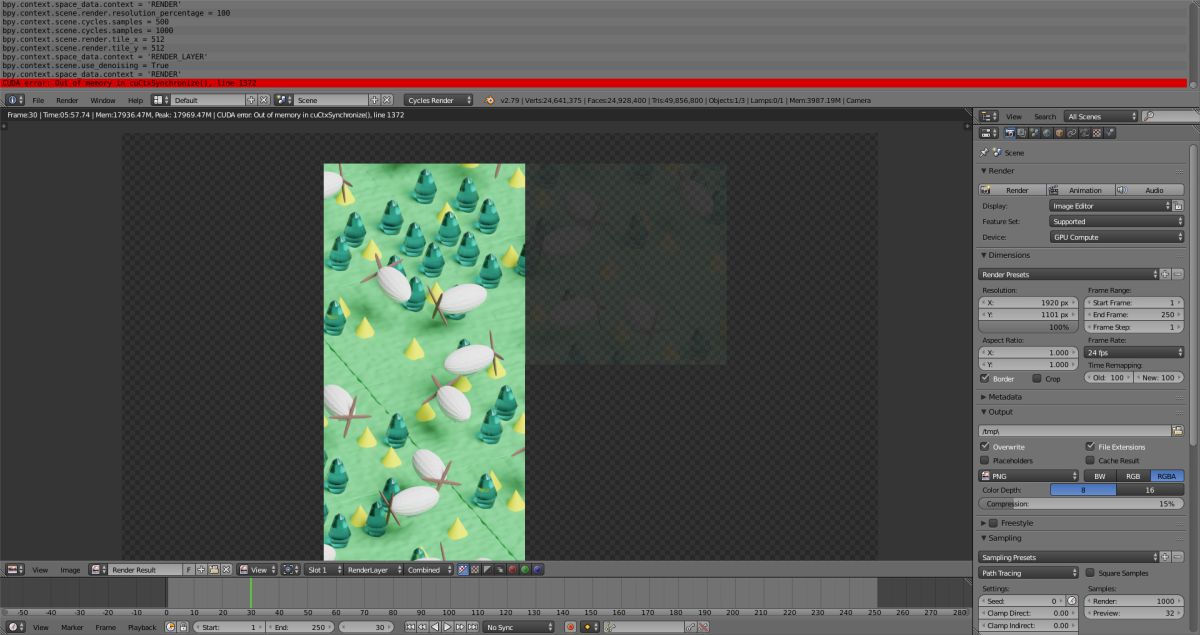
Task: Open the Window menu
Action: [x=102, y=100]
